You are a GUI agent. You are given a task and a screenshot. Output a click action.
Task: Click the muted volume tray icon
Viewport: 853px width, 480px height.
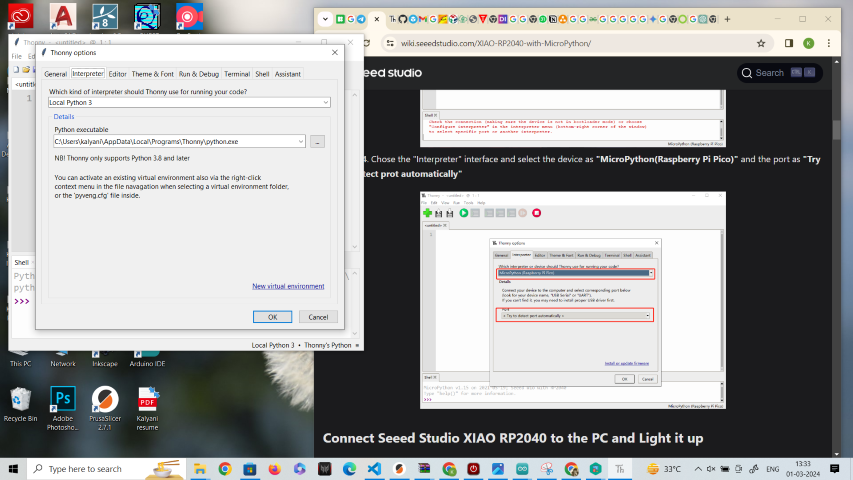[x=711, y=469]
